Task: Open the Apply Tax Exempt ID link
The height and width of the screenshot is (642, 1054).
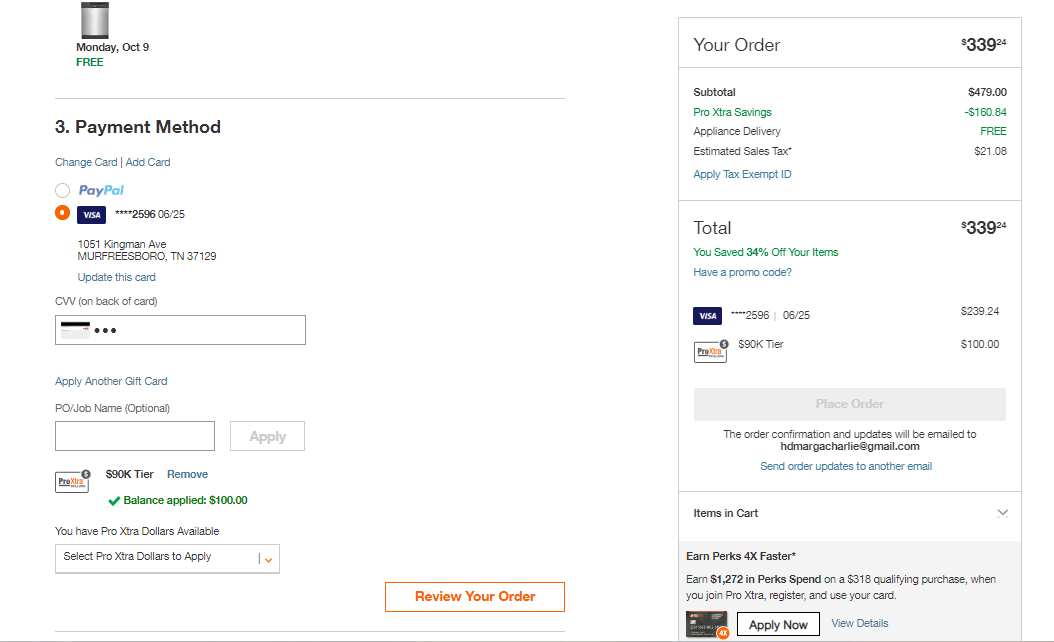Action: click(742, 174)
